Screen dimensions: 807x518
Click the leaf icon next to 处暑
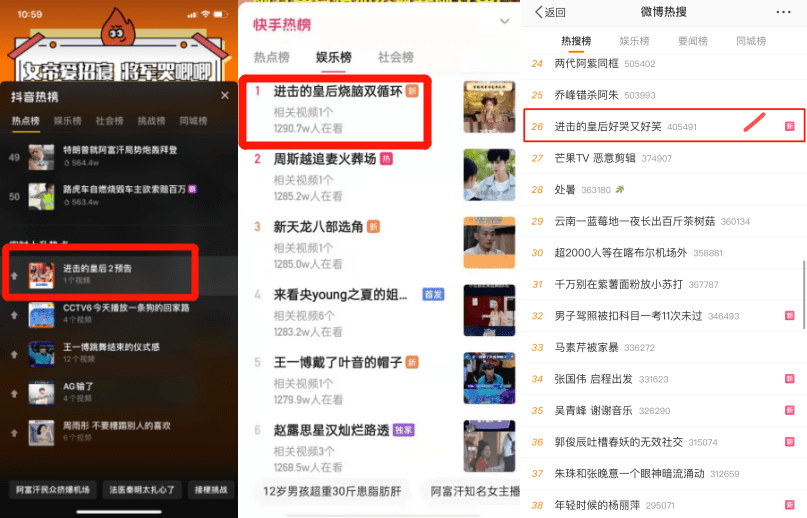tap(620, 189)
